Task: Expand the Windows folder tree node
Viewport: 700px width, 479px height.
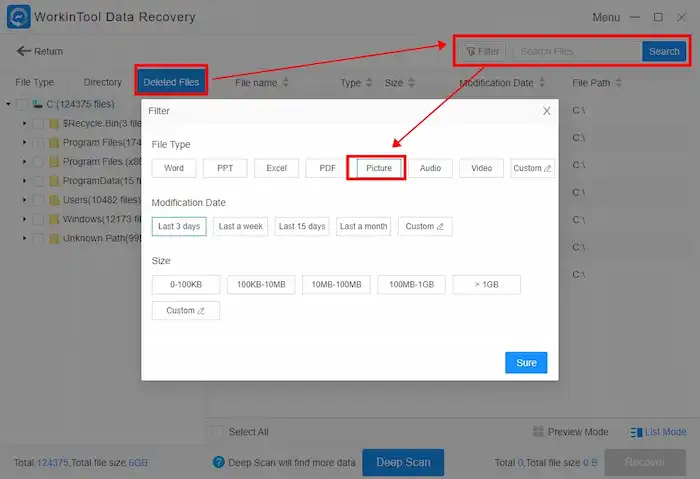Action: point(24,219)
